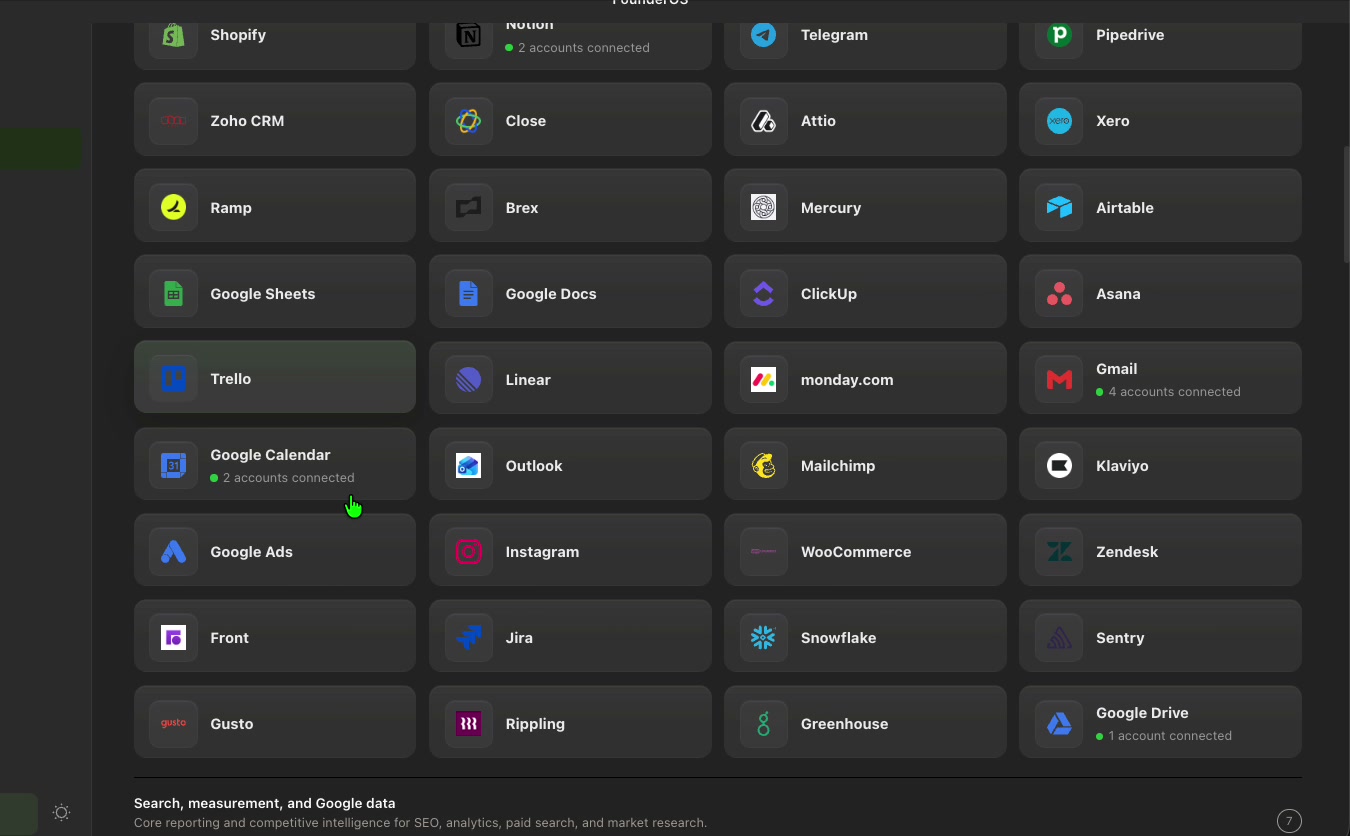Image resolution: width=1350 pixels, height=836 pixels.
Task: Open the Snowflake integration card
Action: click(865, 636)
